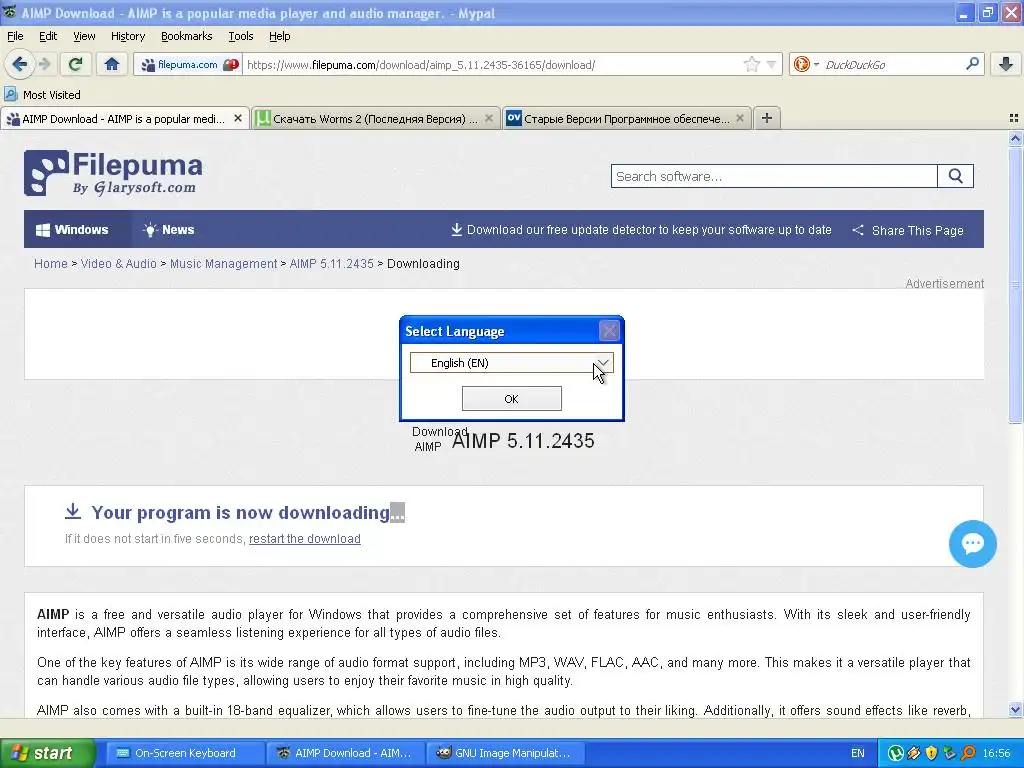The image size is (1024, 768).
Task: Open a new tab with the plus button
Action: pos(767,118)
